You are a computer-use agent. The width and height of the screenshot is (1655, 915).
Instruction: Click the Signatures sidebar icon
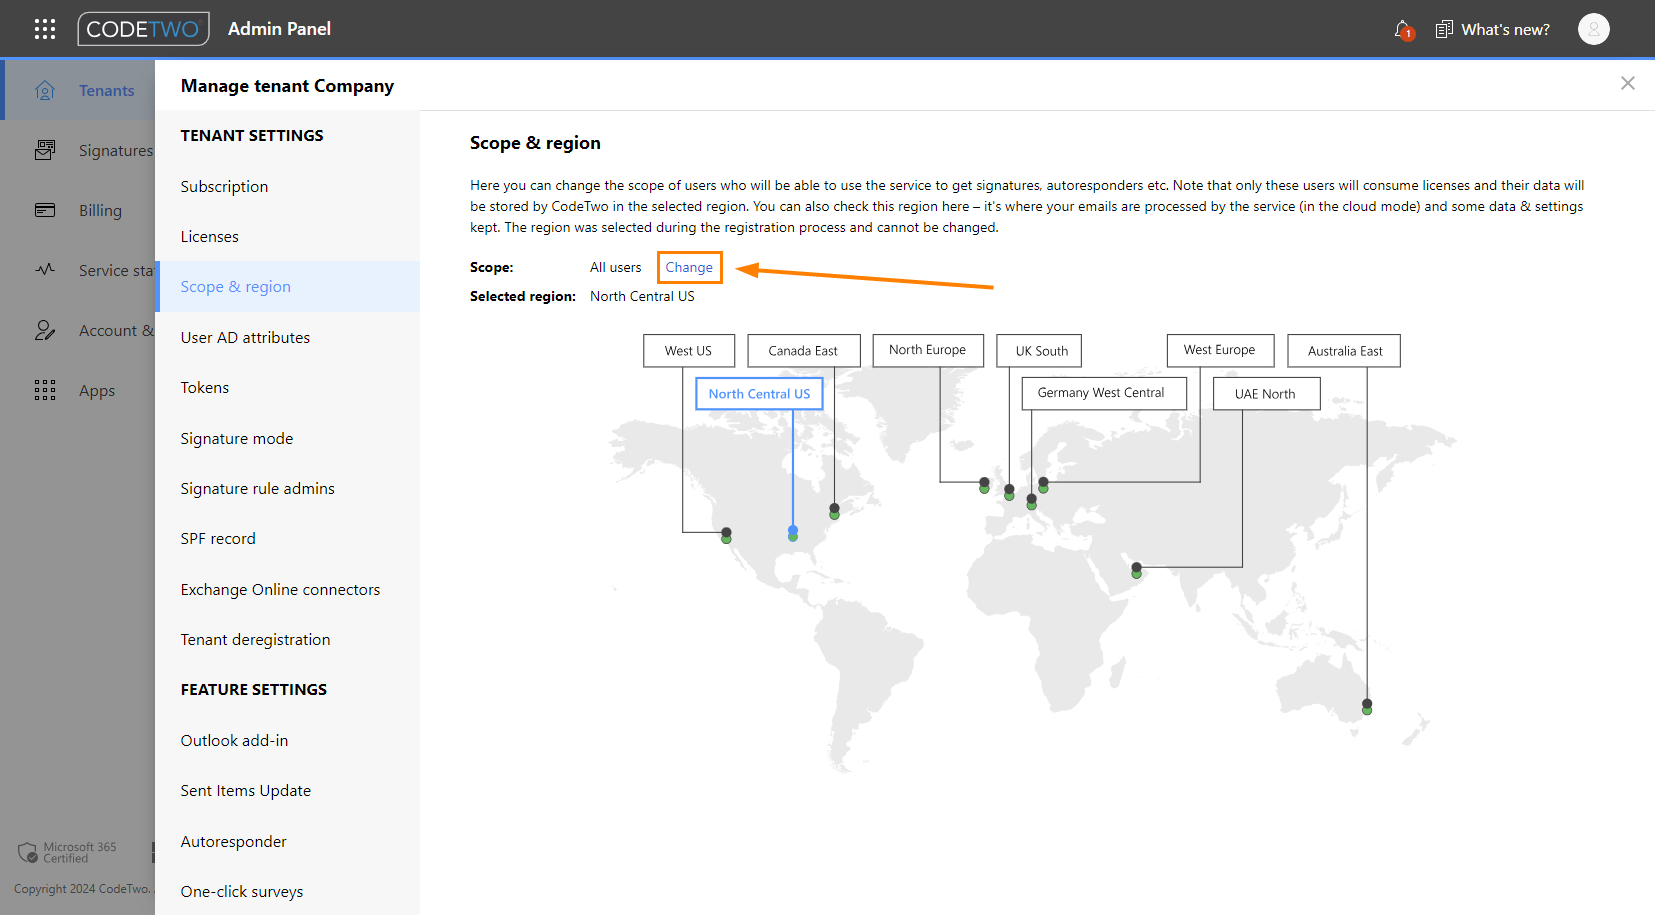[45, 150]
